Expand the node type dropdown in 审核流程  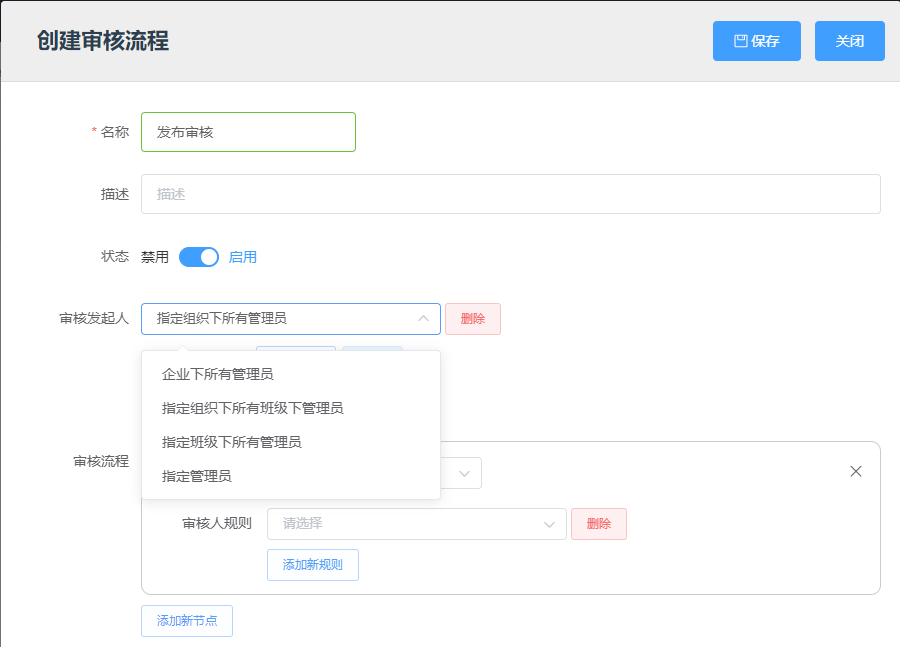pyautogui.click(x=465, y=472)
